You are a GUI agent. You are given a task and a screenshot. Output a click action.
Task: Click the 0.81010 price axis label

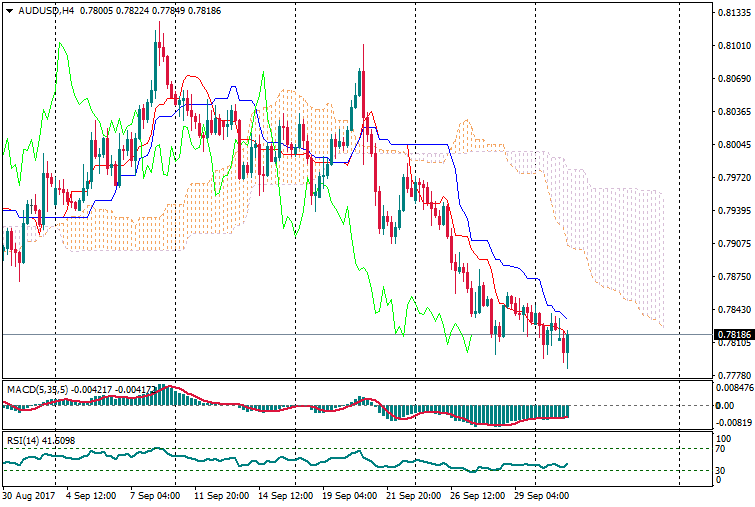[x=733, y=45]
